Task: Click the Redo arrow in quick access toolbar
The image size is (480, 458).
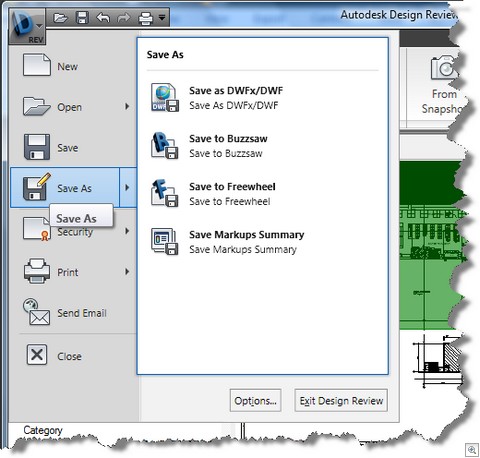Action: [124, 17]
